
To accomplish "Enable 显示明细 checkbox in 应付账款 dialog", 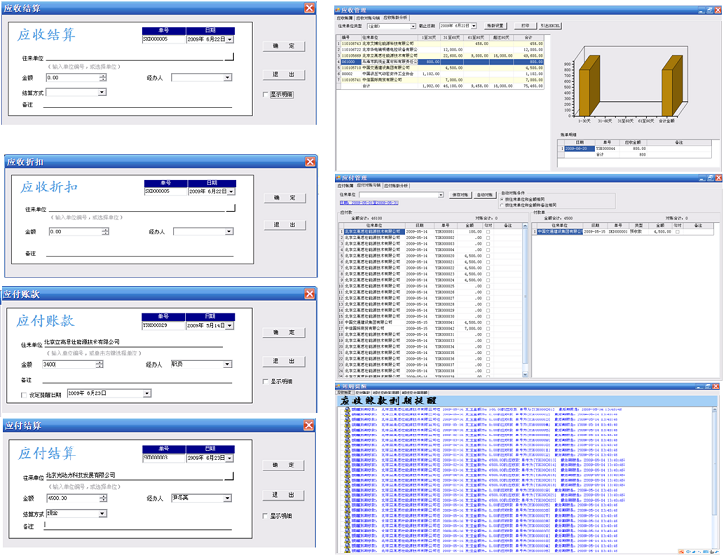I will click(x=265, y=382).
